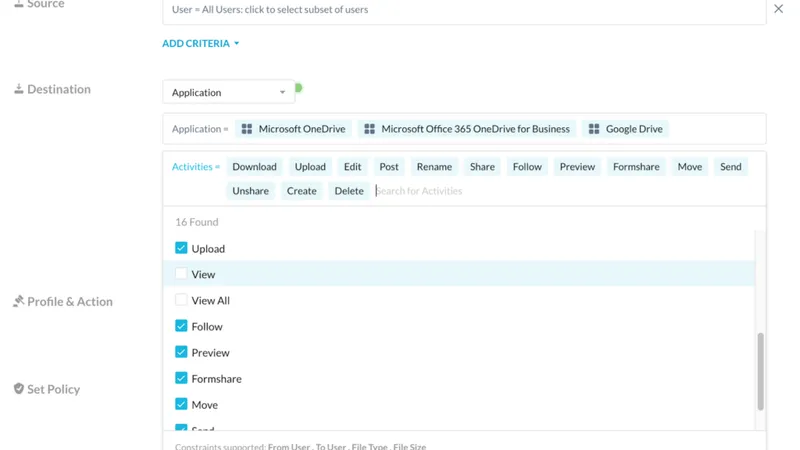Click the Send activity tag
This screenshot has height=450, width=800.
731,167
